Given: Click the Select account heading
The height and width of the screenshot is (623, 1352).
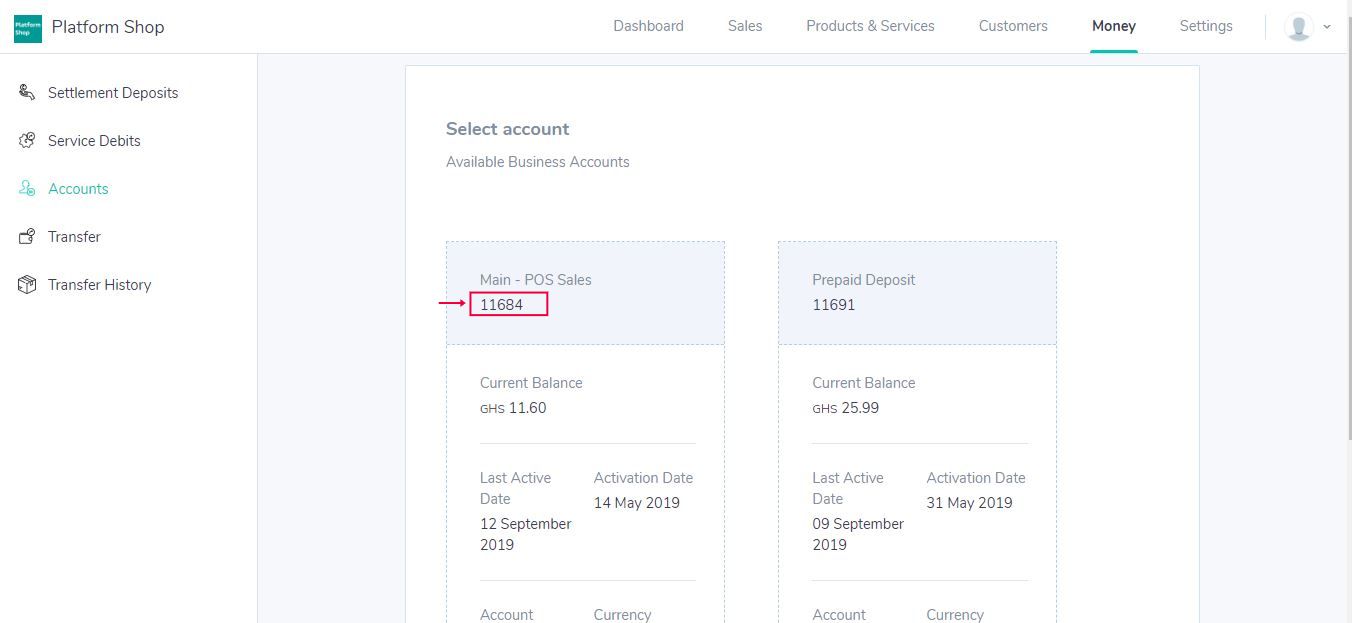Looking at the screenshot, I should click(507, 129).
